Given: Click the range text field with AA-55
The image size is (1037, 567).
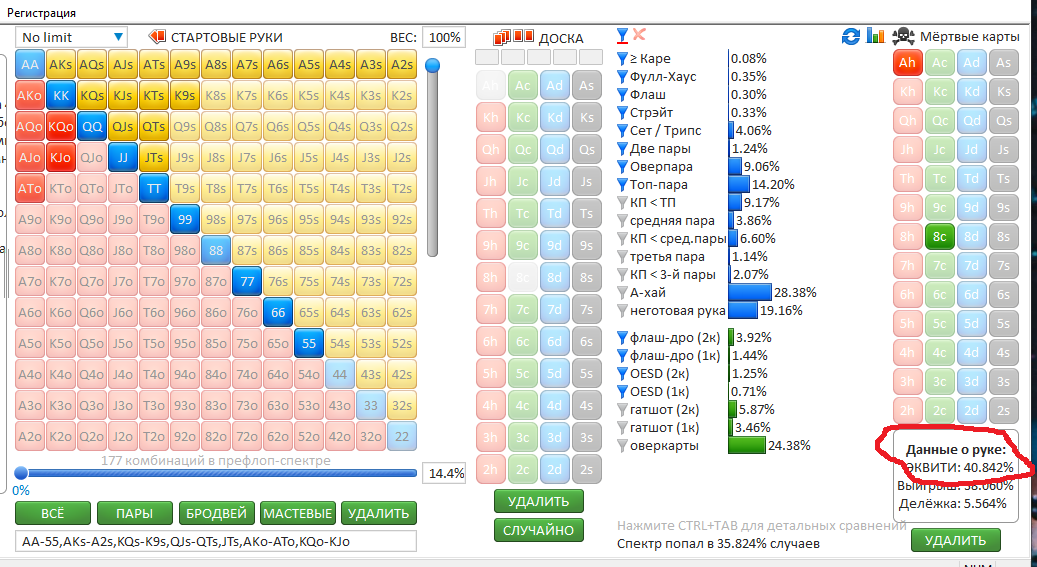Looking at the screenshot, I should tap(216, 541).
